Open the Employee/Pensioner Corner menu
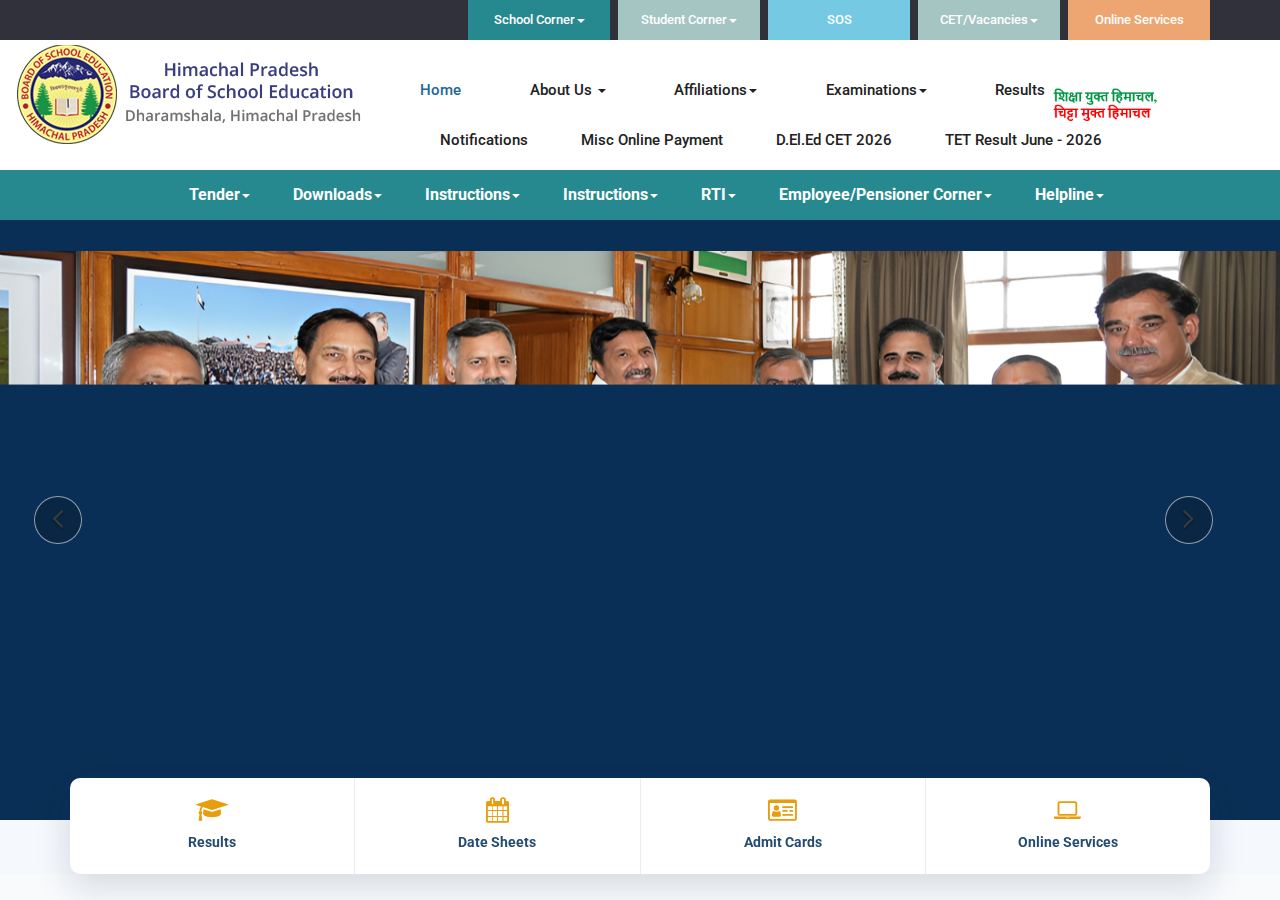 click(x=885, y=195)
